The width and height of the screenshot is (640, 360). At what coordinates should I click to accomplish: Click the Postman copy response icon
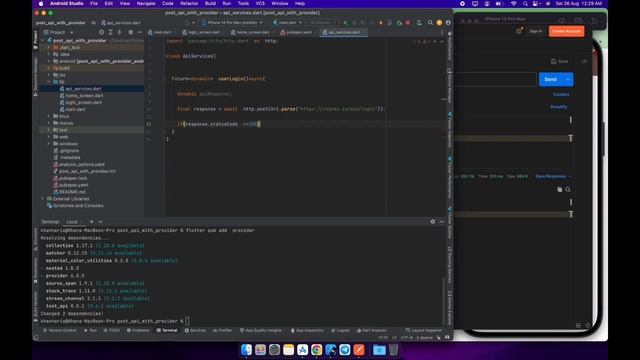[x=560, y=190]
